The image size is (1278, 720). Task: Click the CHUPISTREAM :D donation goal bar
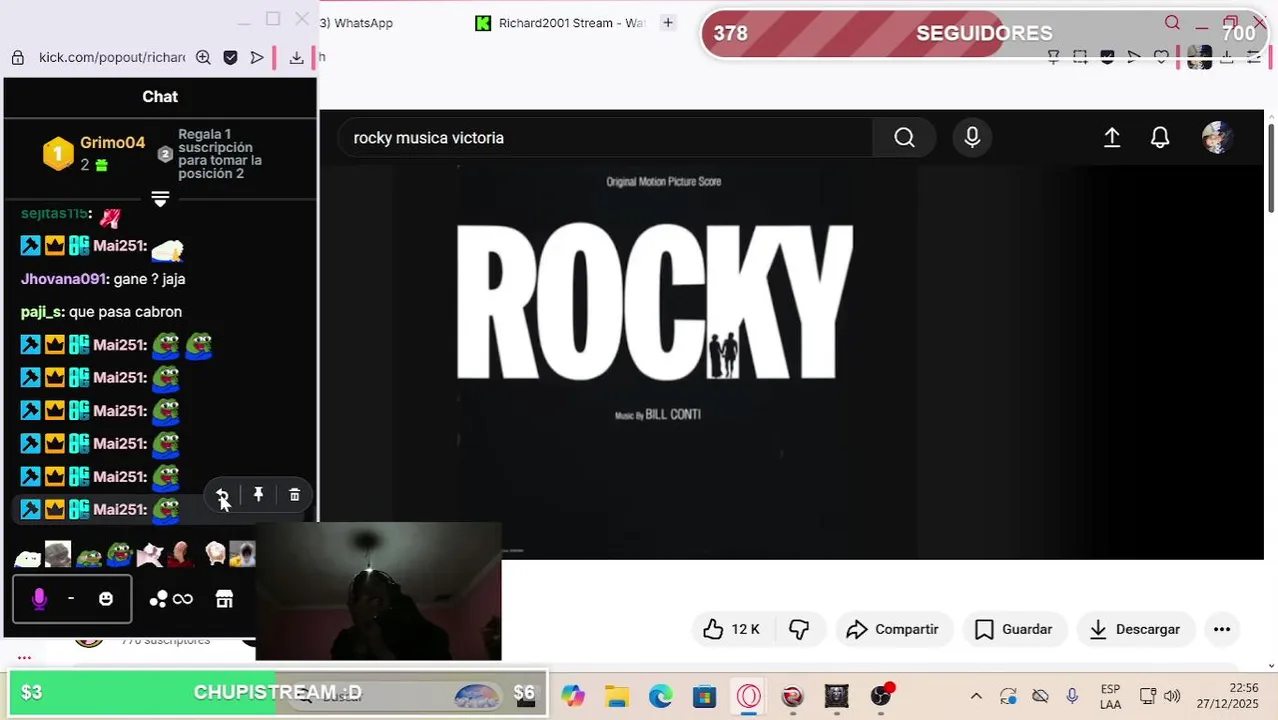(x=278, y=692)
